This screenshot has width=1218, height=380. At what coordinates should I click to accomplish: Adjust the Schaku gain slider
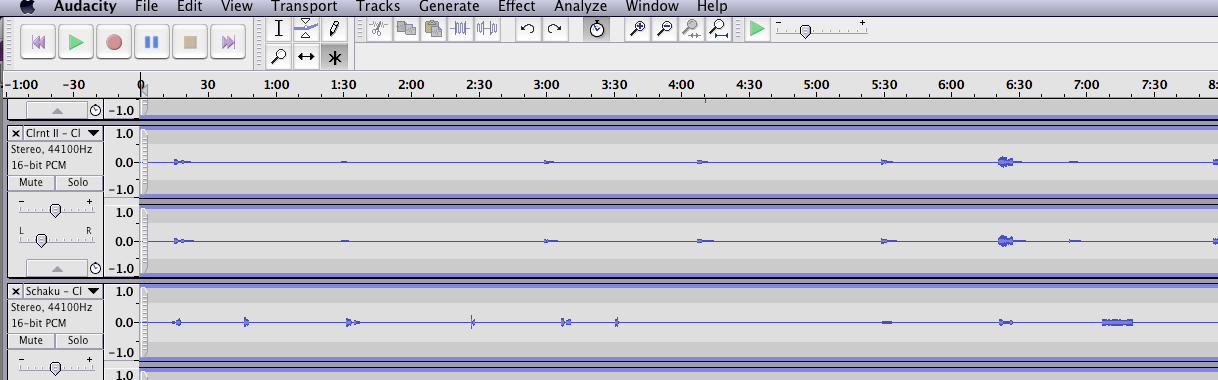click(55, 367)
